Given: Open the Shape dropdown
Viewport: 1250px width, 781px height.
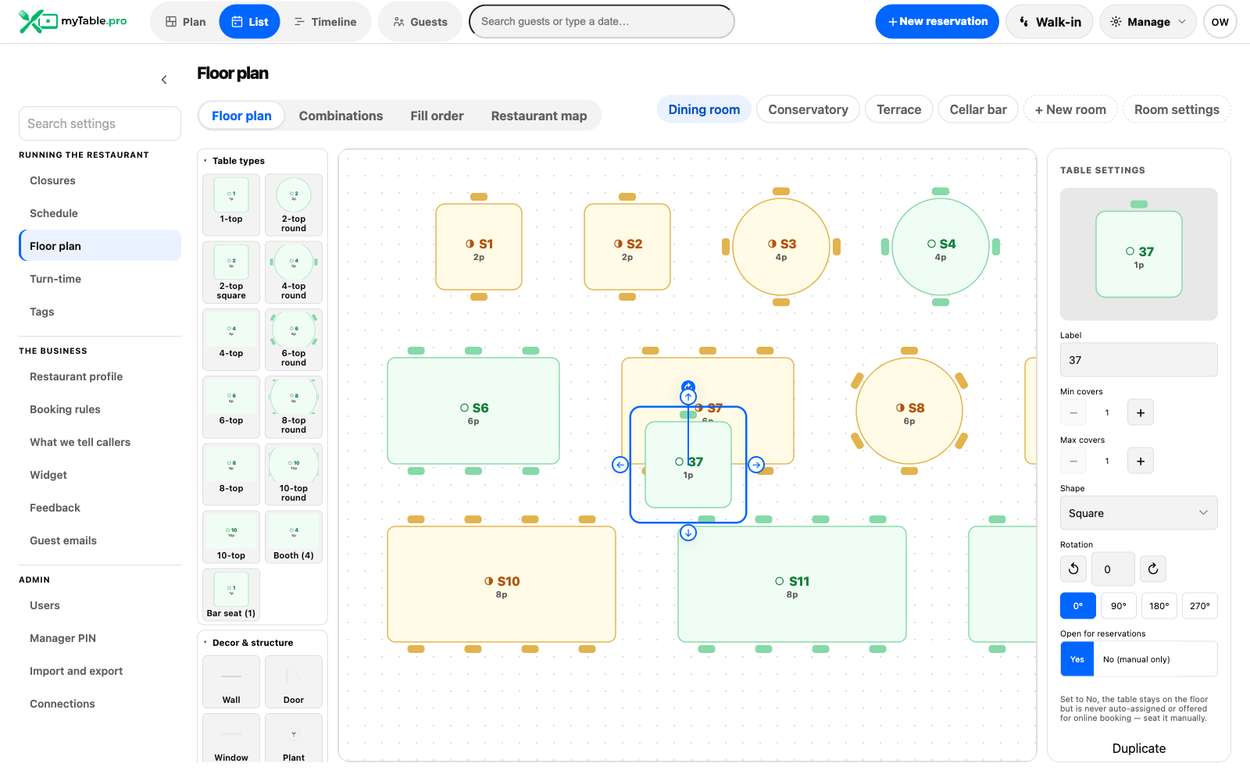Looking at the screenshot, I should tap(1138, 513).
